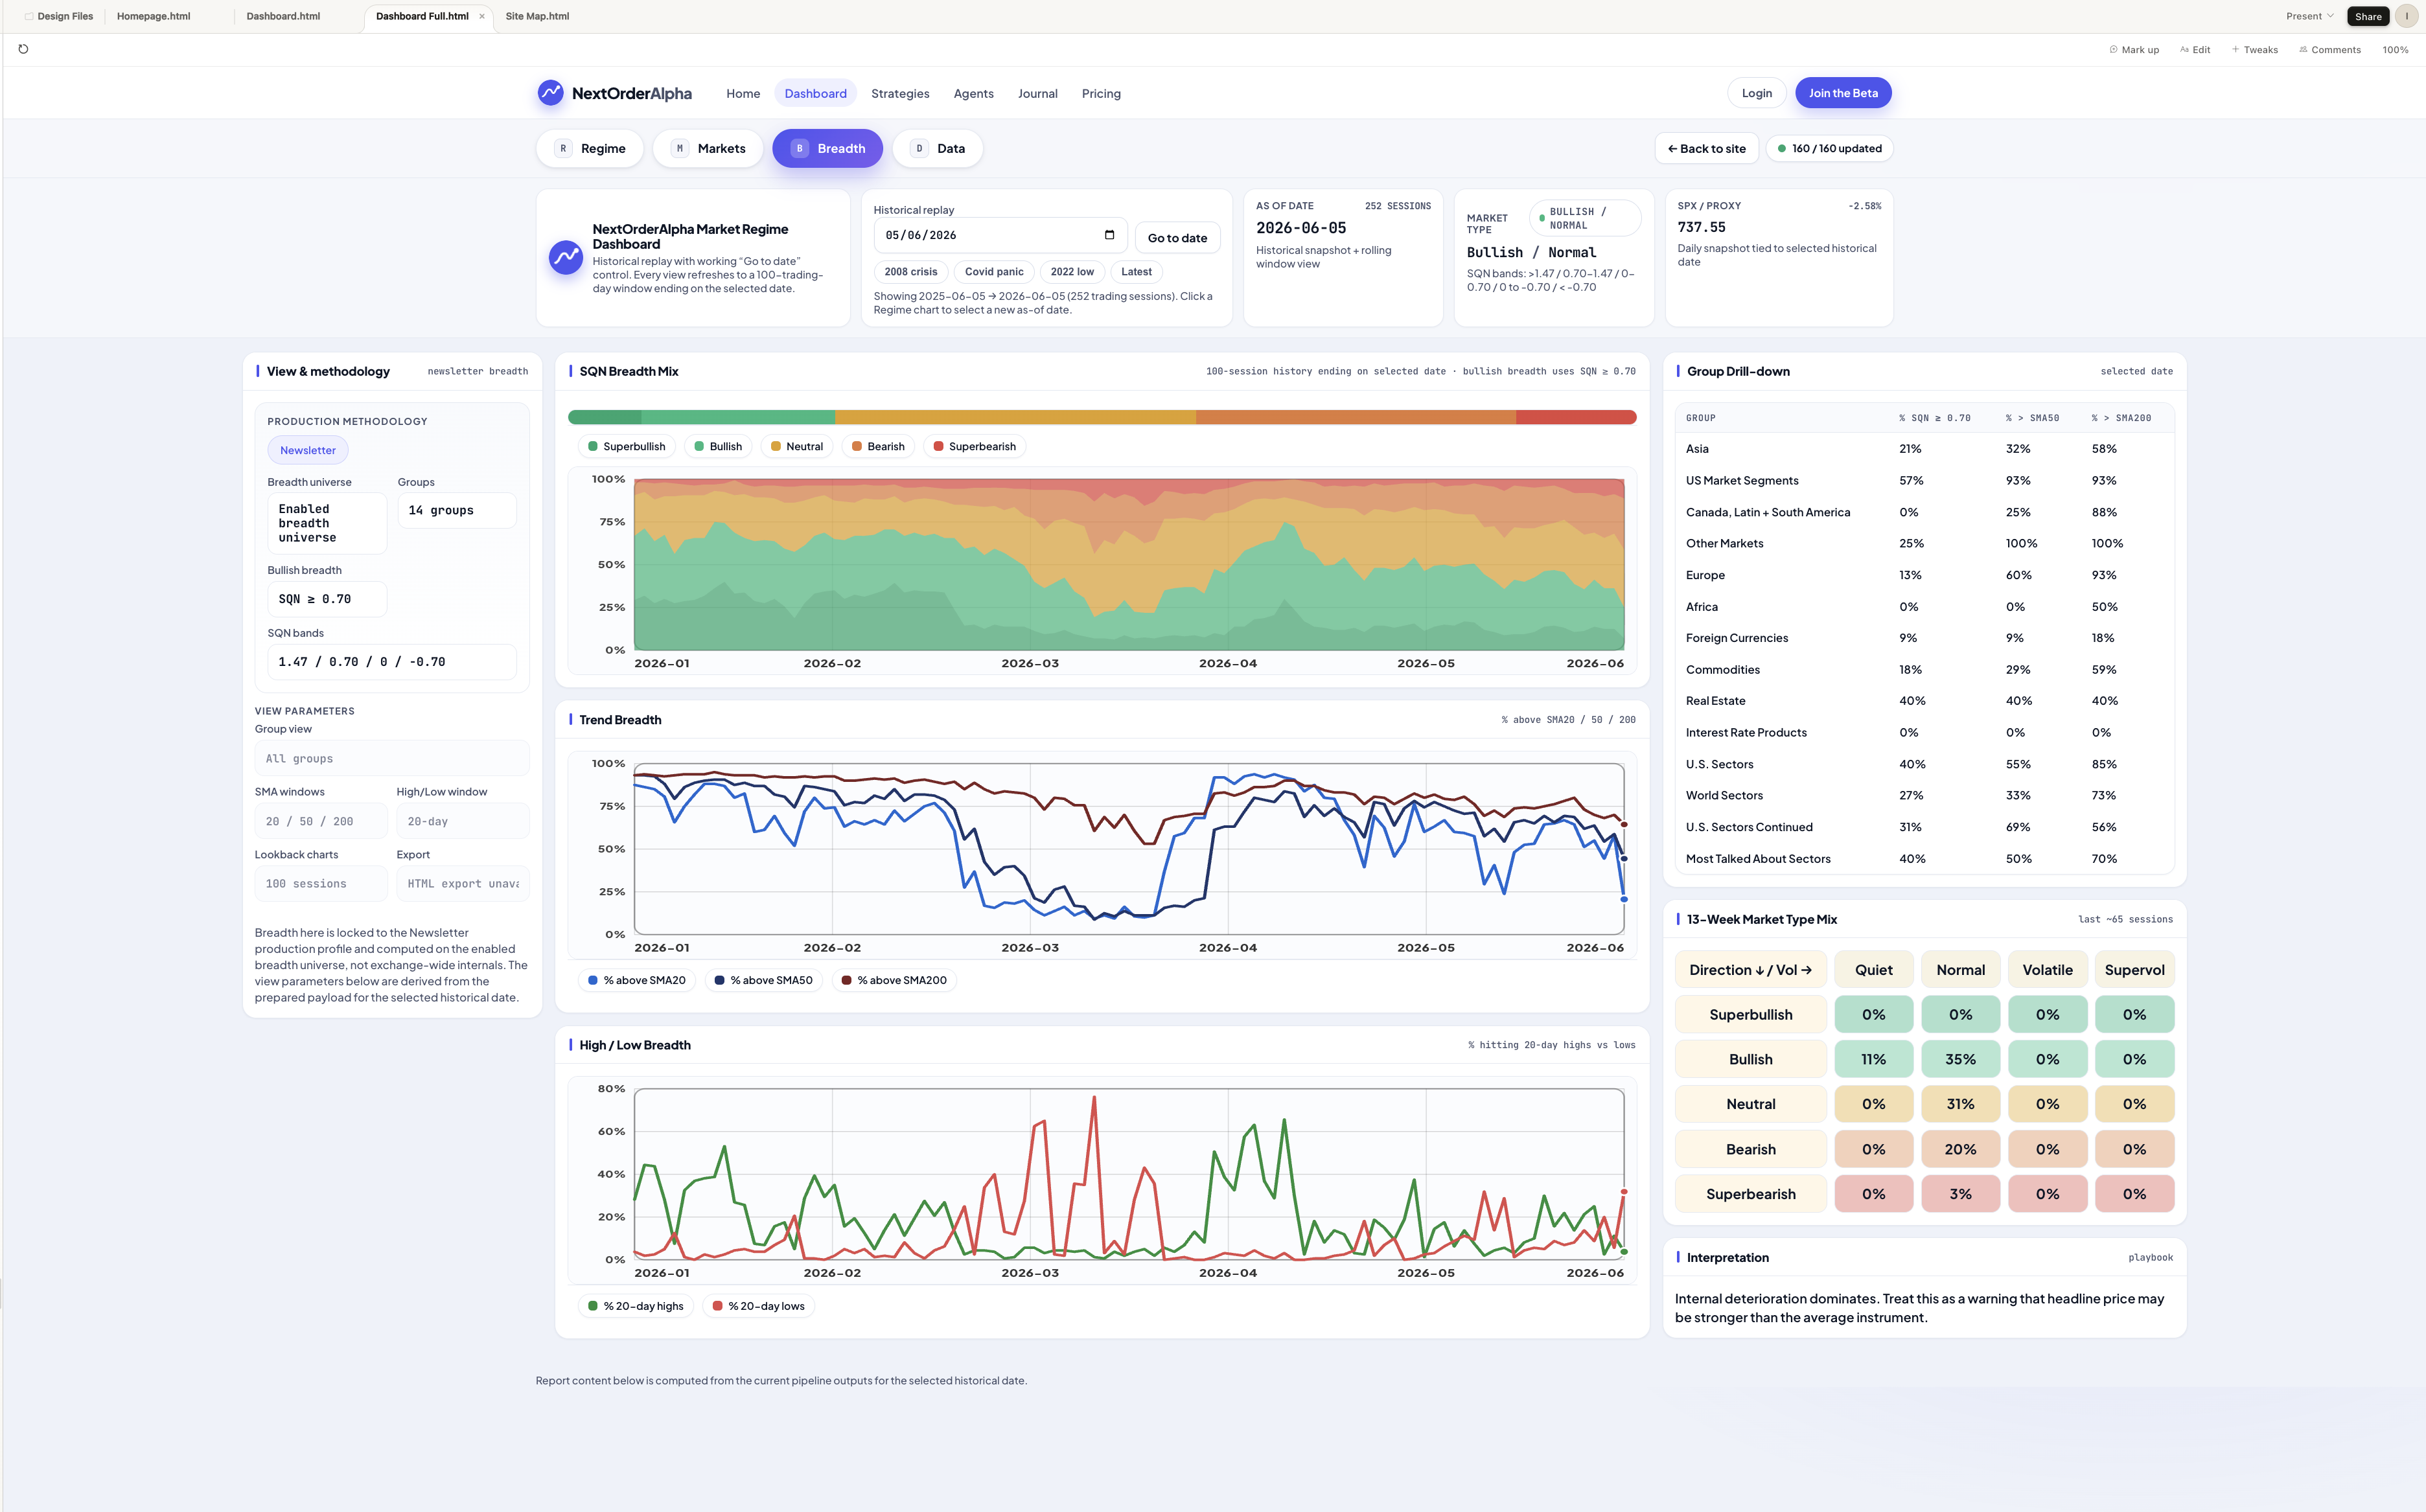Click the NextOrderAlpha logo in the navbar
This screenshot has width=2426, height=1512.
(614, 93)
